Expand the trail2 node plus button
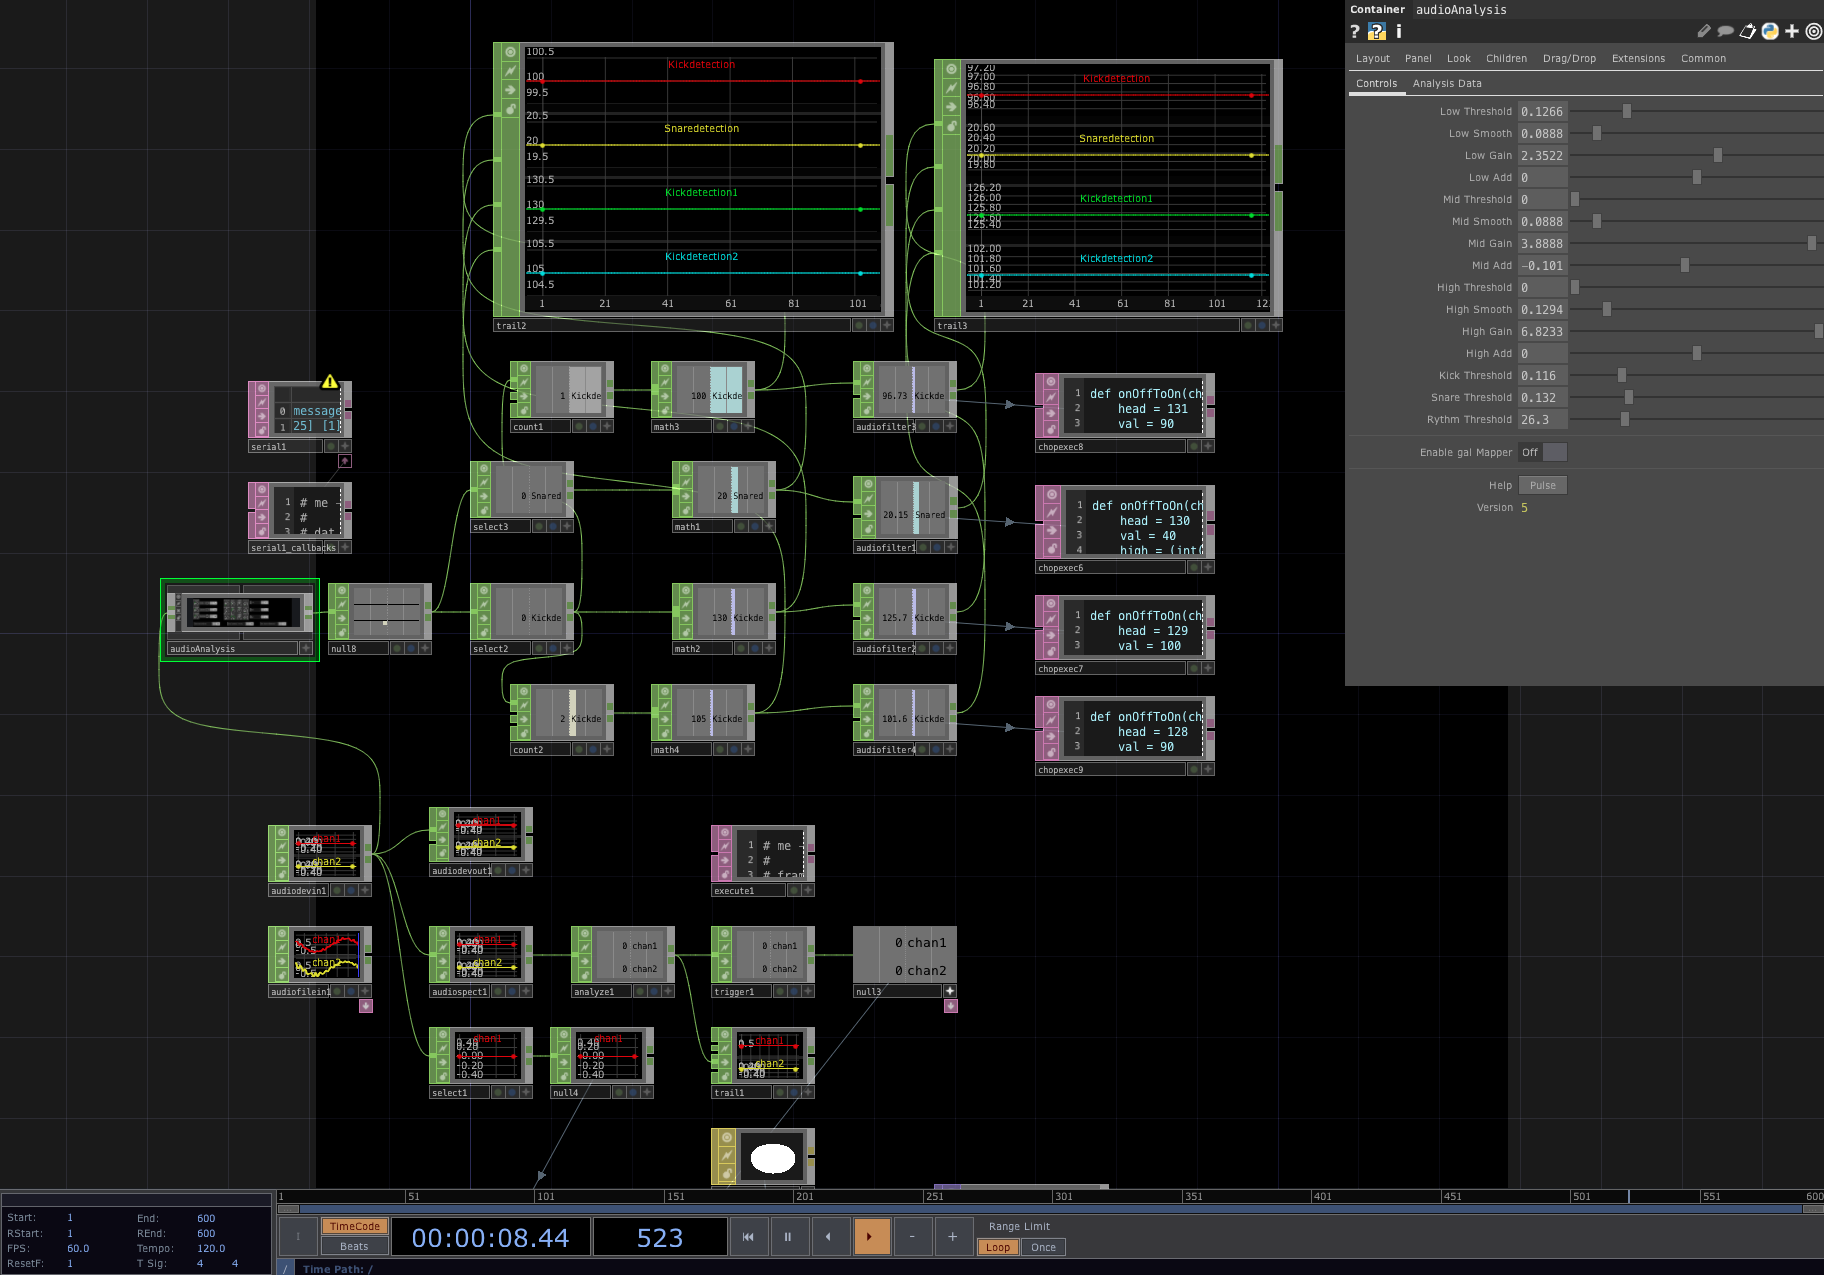1824x1275 pixels. pyautogui.click(x=886, y=325)
